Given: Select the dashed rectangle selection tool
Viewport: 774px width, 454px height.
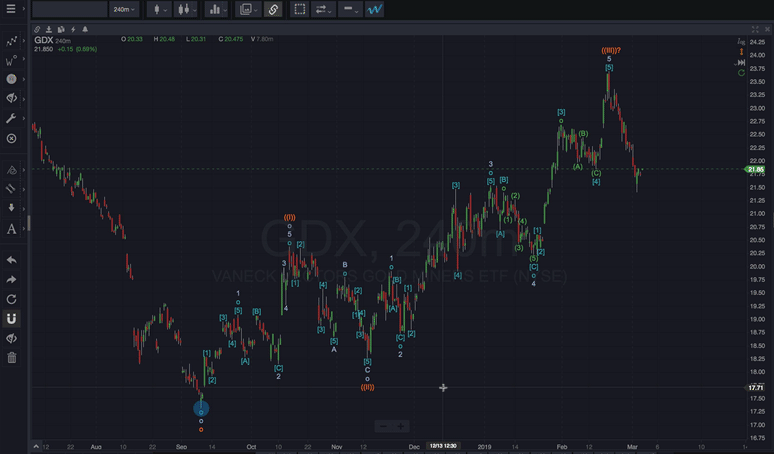Looking at the screenshot, I should tap(300, 9).
